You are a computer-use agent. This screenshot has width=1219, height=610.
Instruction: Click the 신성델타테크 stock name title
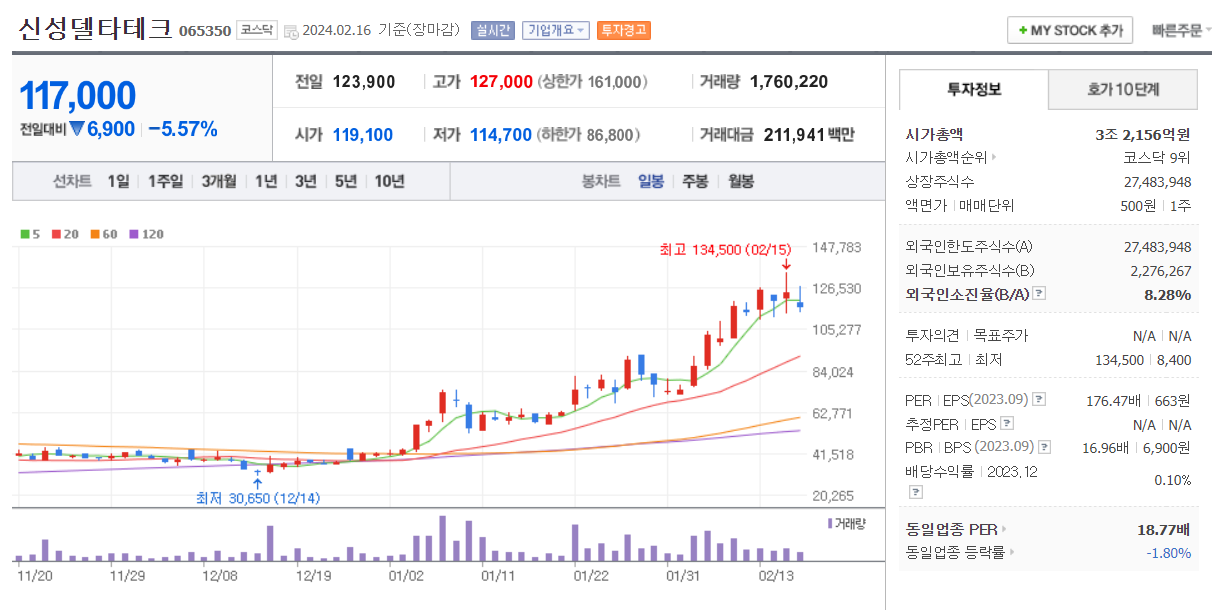pos(95,29)
